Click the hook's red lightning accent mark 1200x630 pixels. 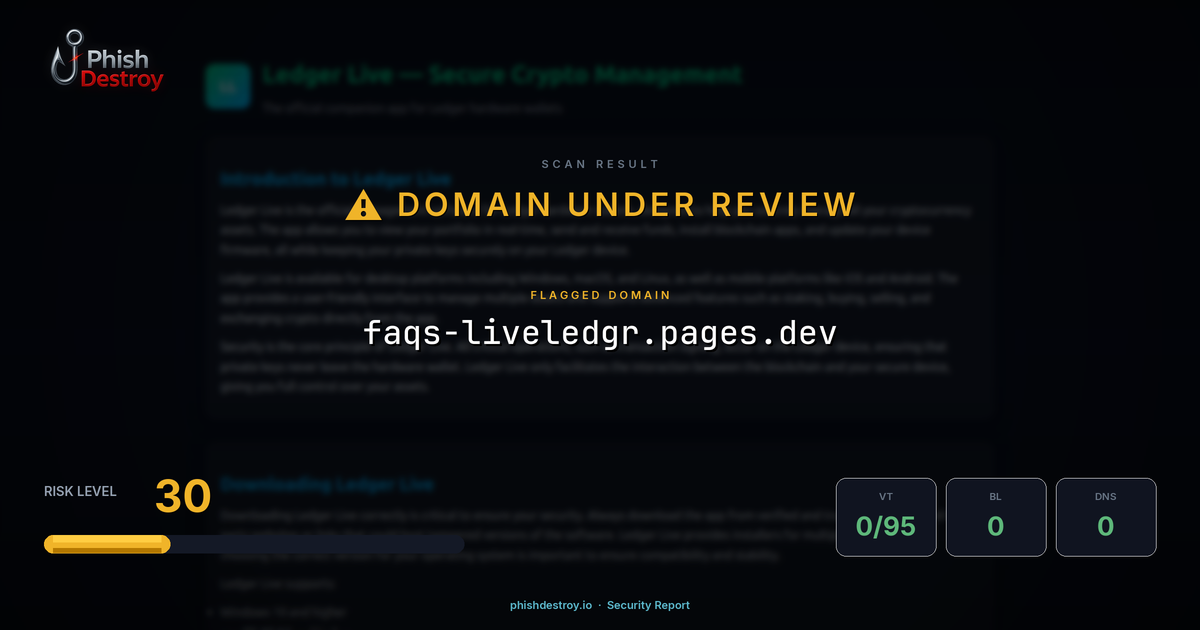pyautogui.click(x=75, y=58)
